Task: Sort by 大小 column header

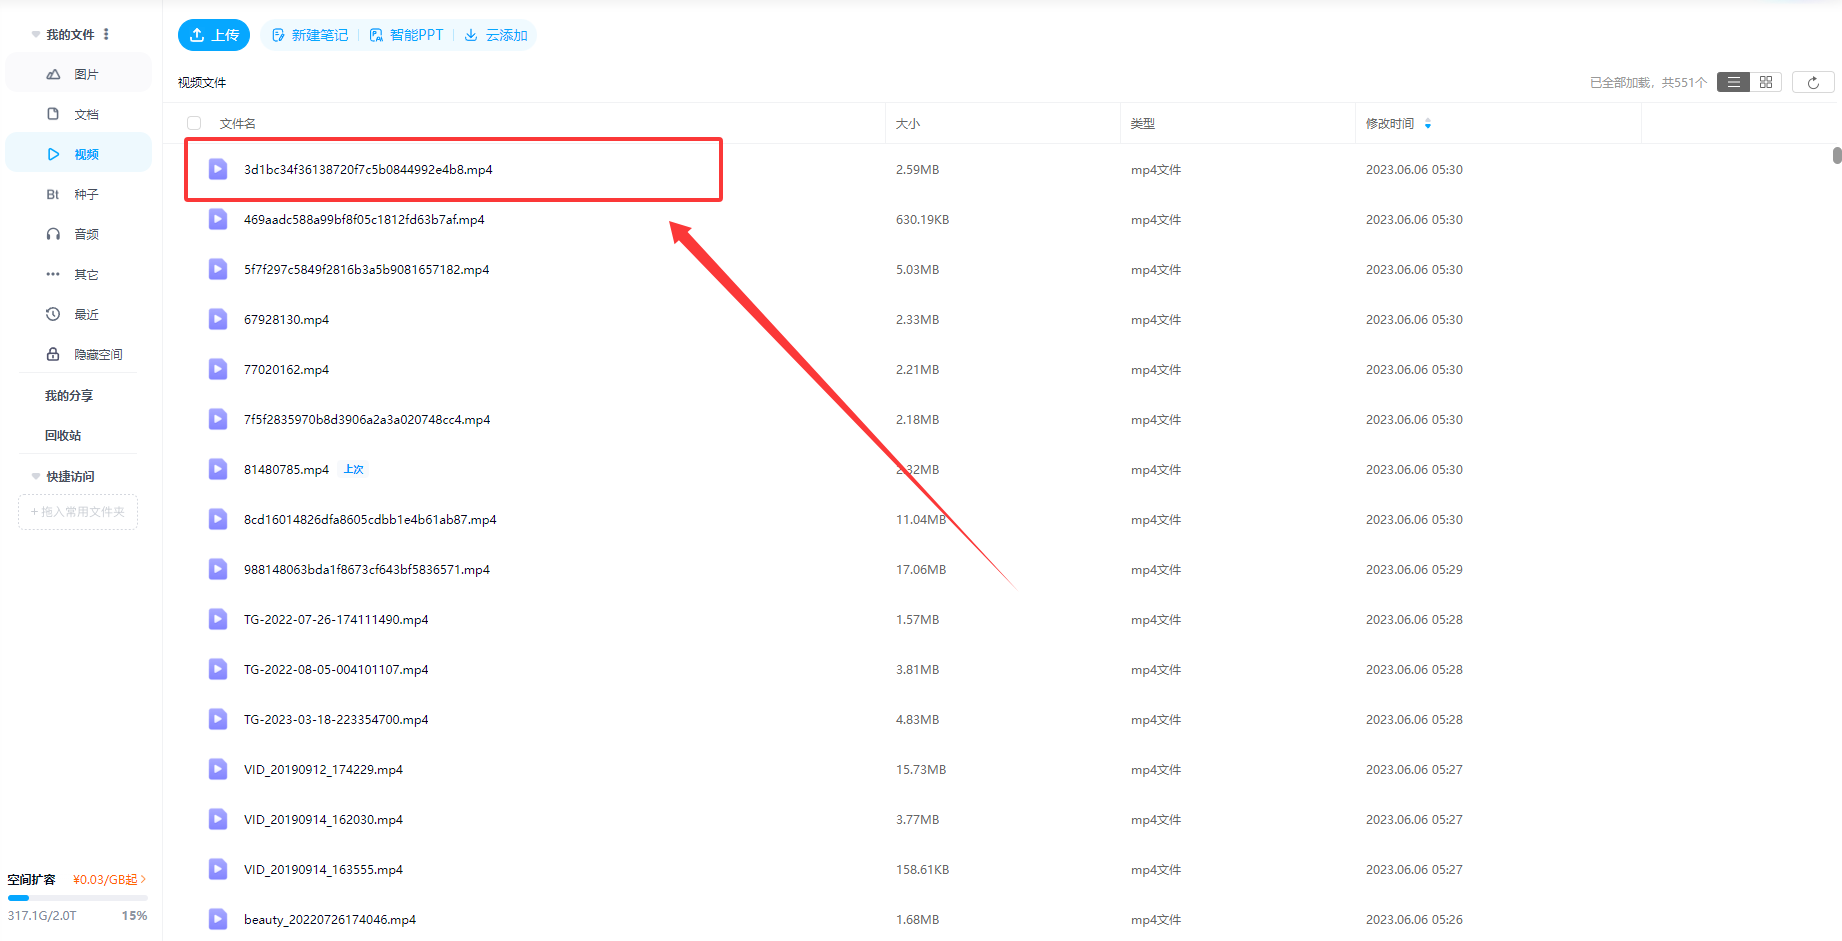Action: click(908, 124)
